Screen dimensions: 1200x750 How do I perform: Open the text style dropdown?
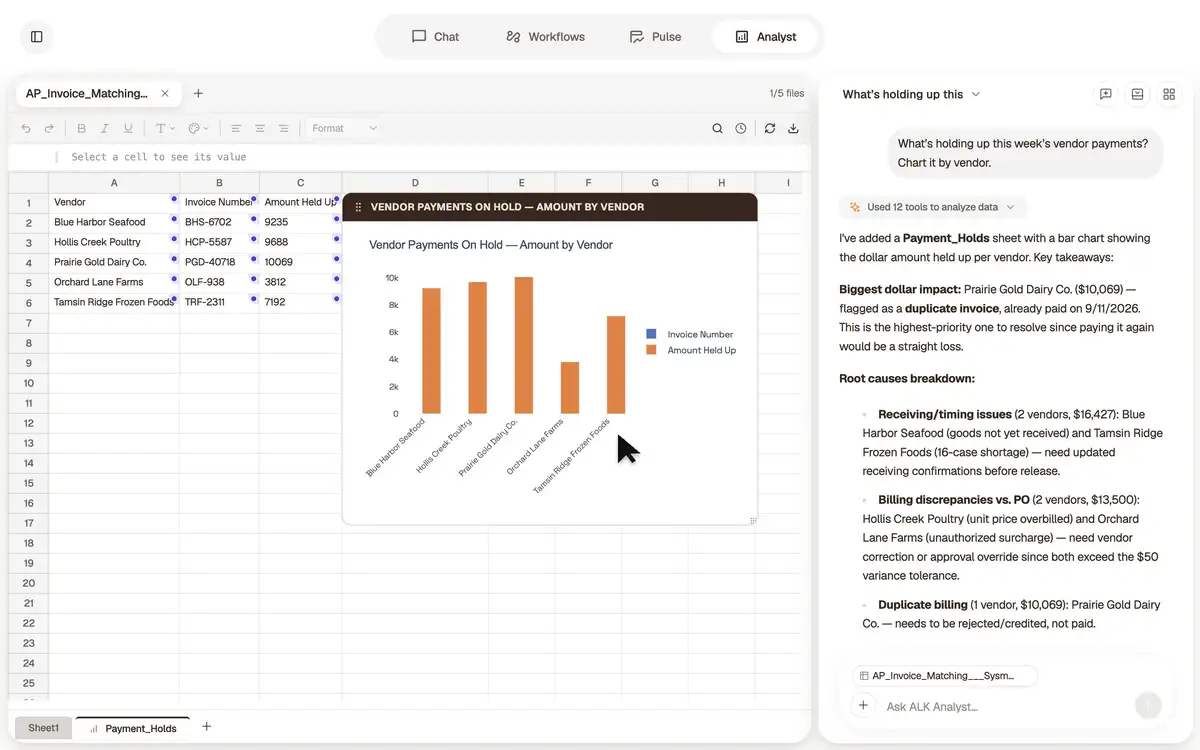pyautogui.click(x=164, y=129)
